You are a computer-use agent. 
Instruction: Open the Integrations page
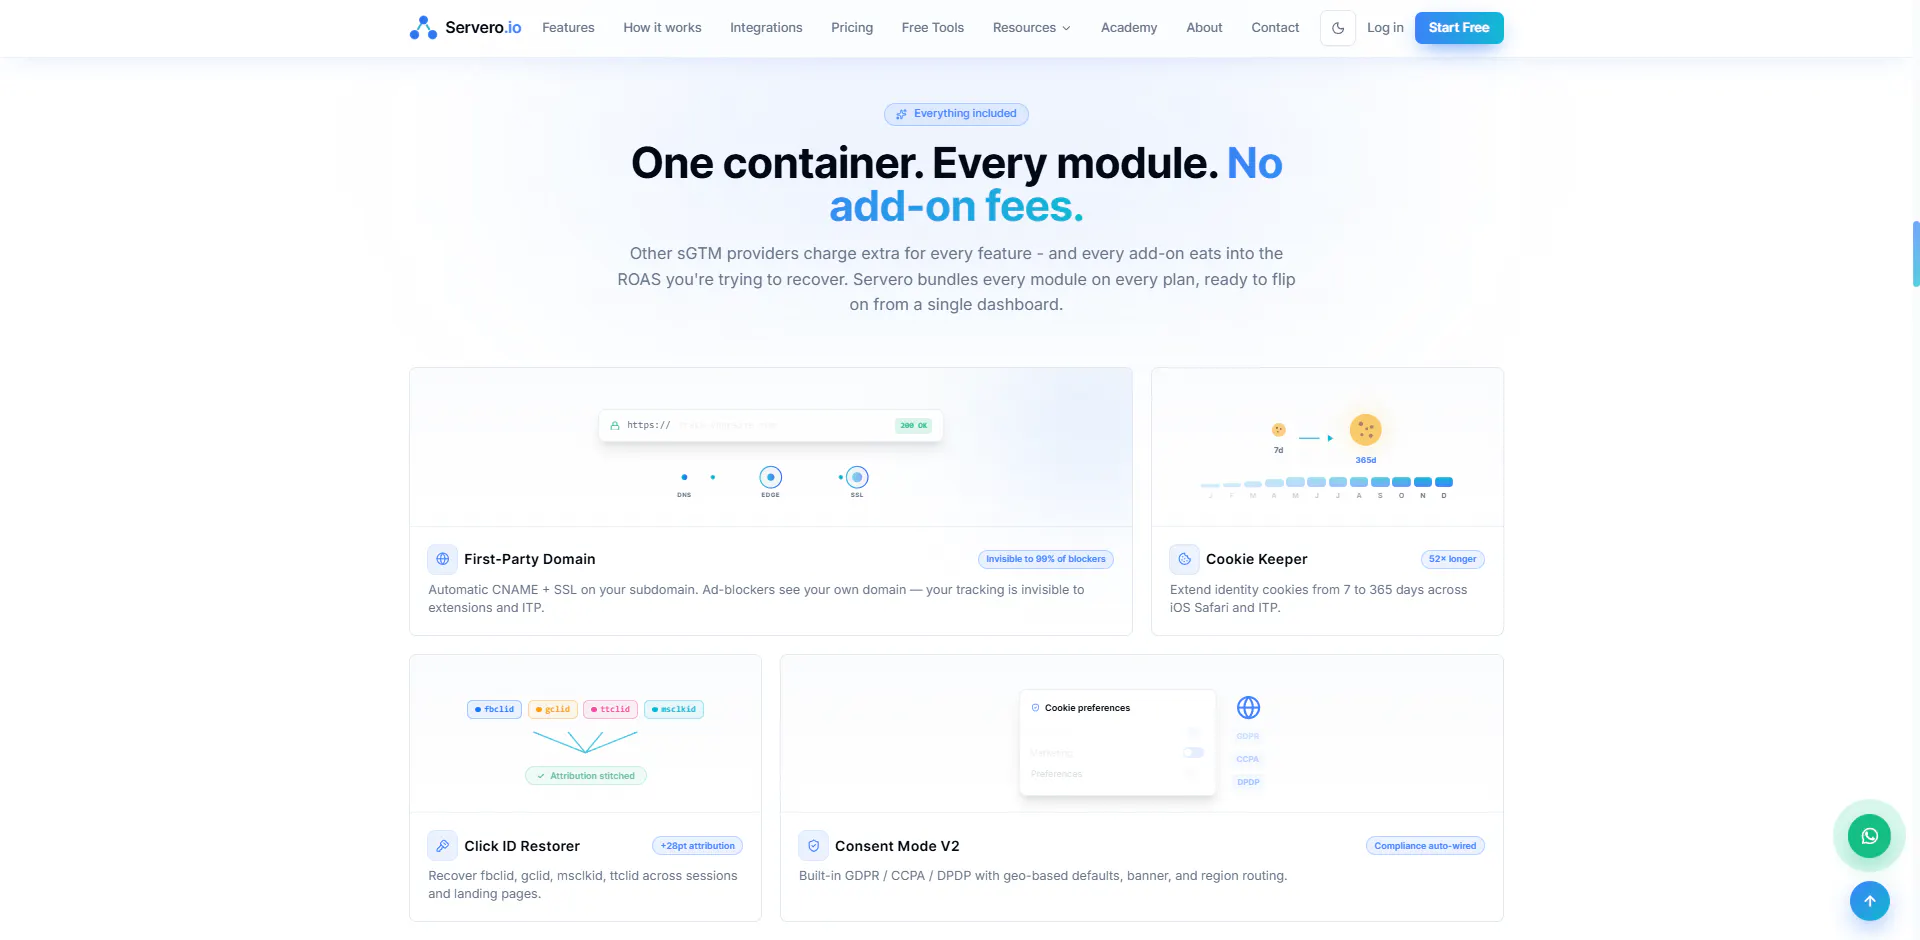[766, 28]
